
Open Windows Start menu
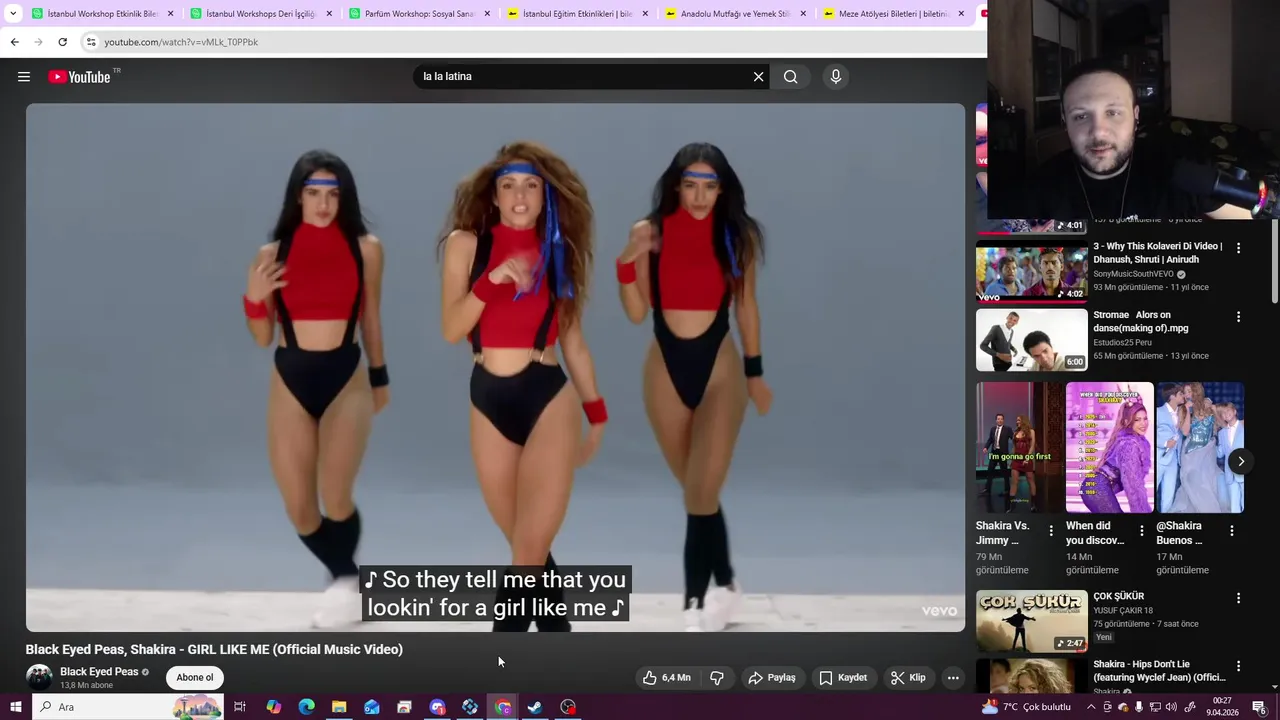pos(15,707)
